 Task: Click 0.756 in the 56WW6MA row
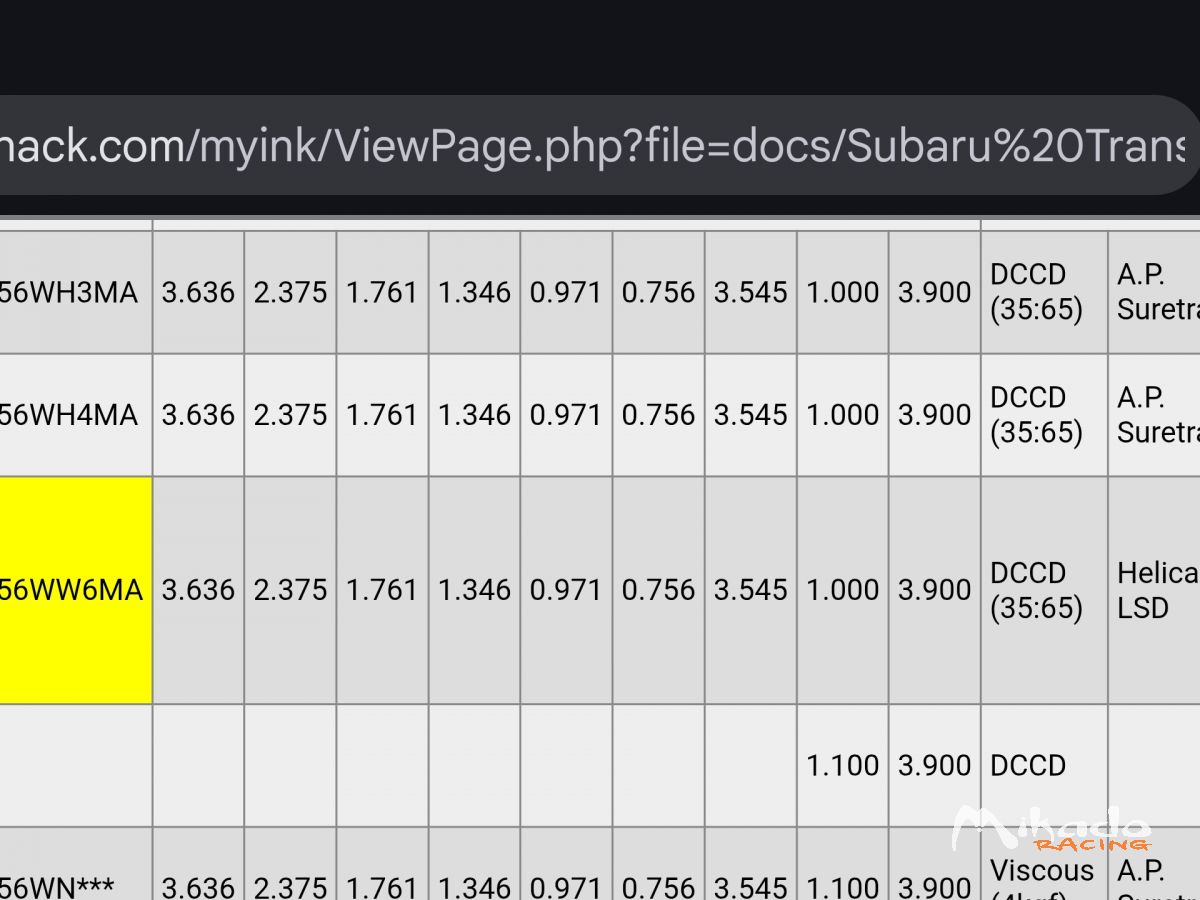click(658, 590)
